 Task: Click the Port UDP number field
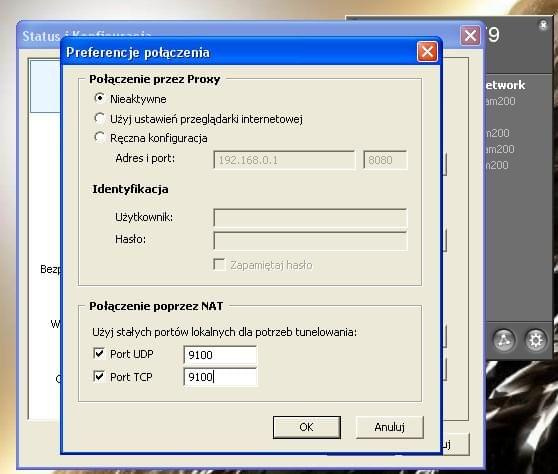point(220,355)
